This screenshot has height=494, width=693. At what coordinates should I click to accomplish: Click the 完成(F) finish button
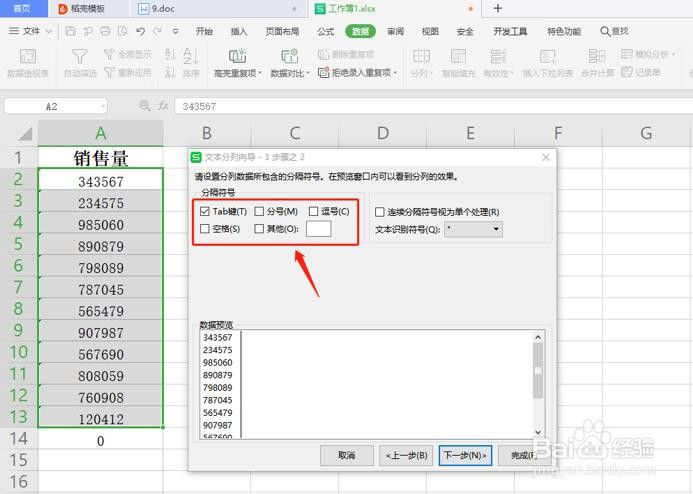(523, 455)
